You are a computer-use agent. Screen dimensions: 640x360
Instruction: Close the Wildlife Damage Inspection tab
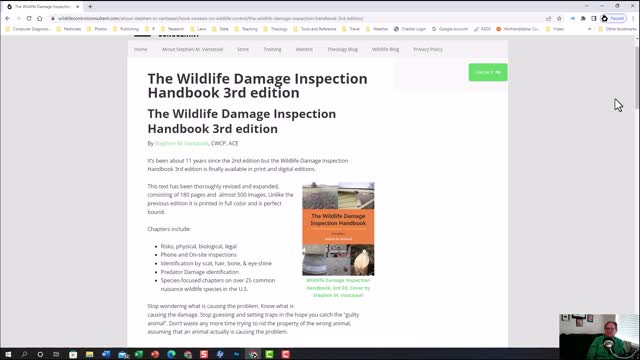point(78,7)
